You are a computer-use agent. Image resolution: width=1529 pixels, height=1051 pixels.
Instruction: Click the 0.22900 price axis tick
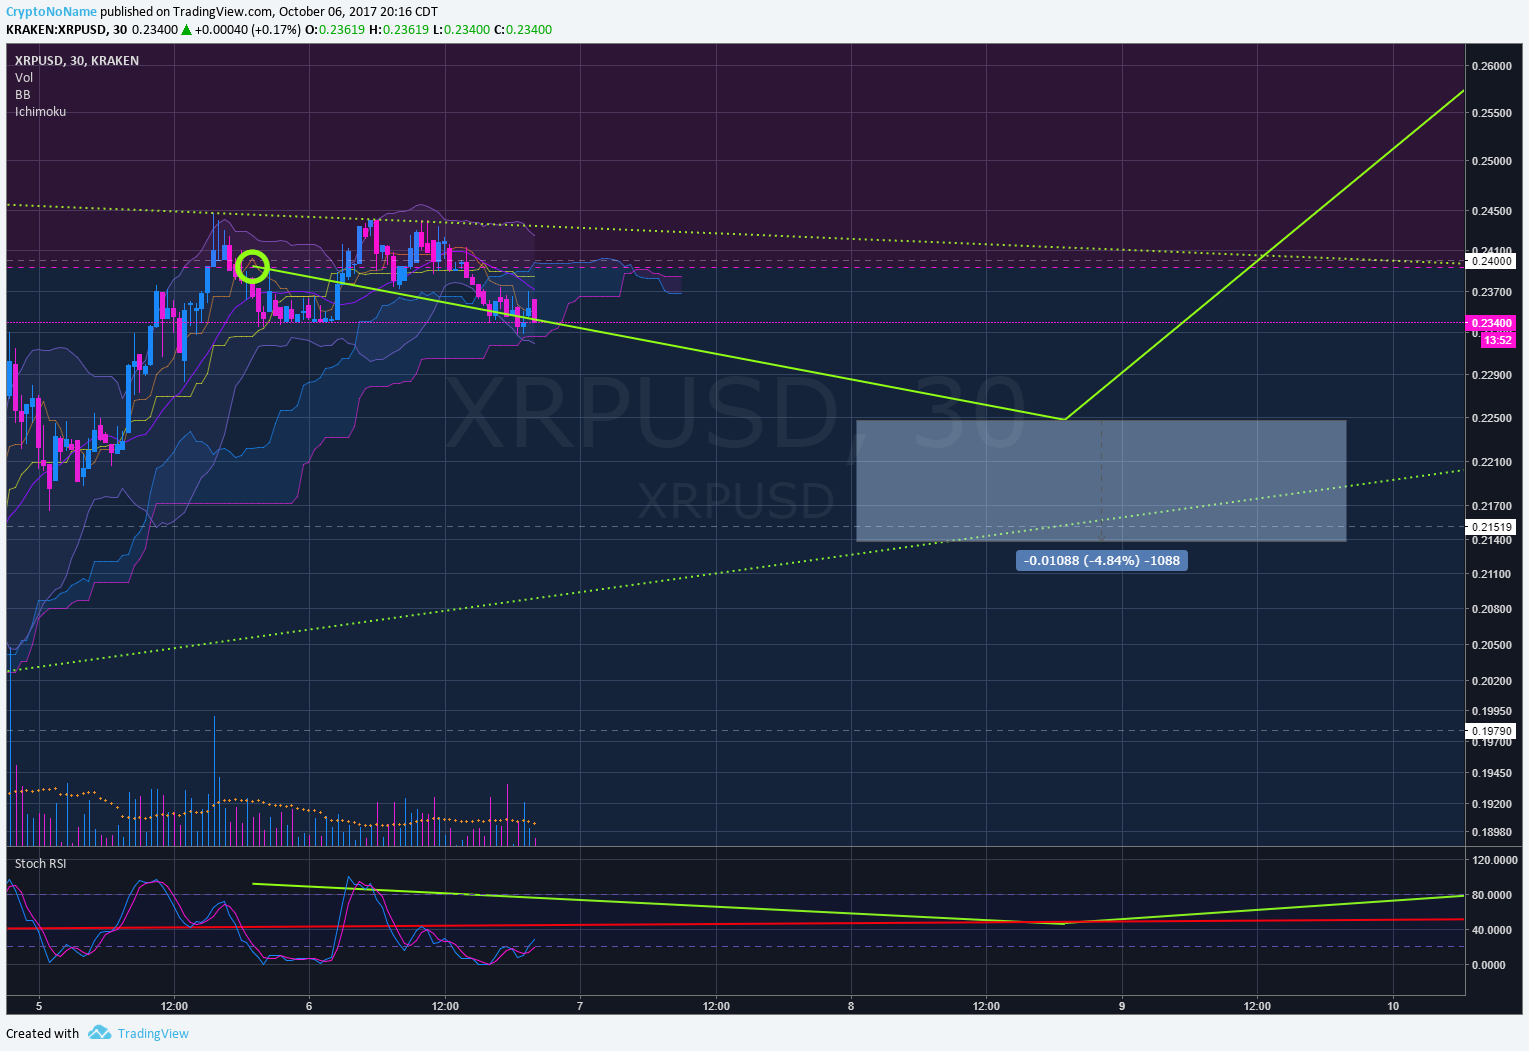(1491, 376)
